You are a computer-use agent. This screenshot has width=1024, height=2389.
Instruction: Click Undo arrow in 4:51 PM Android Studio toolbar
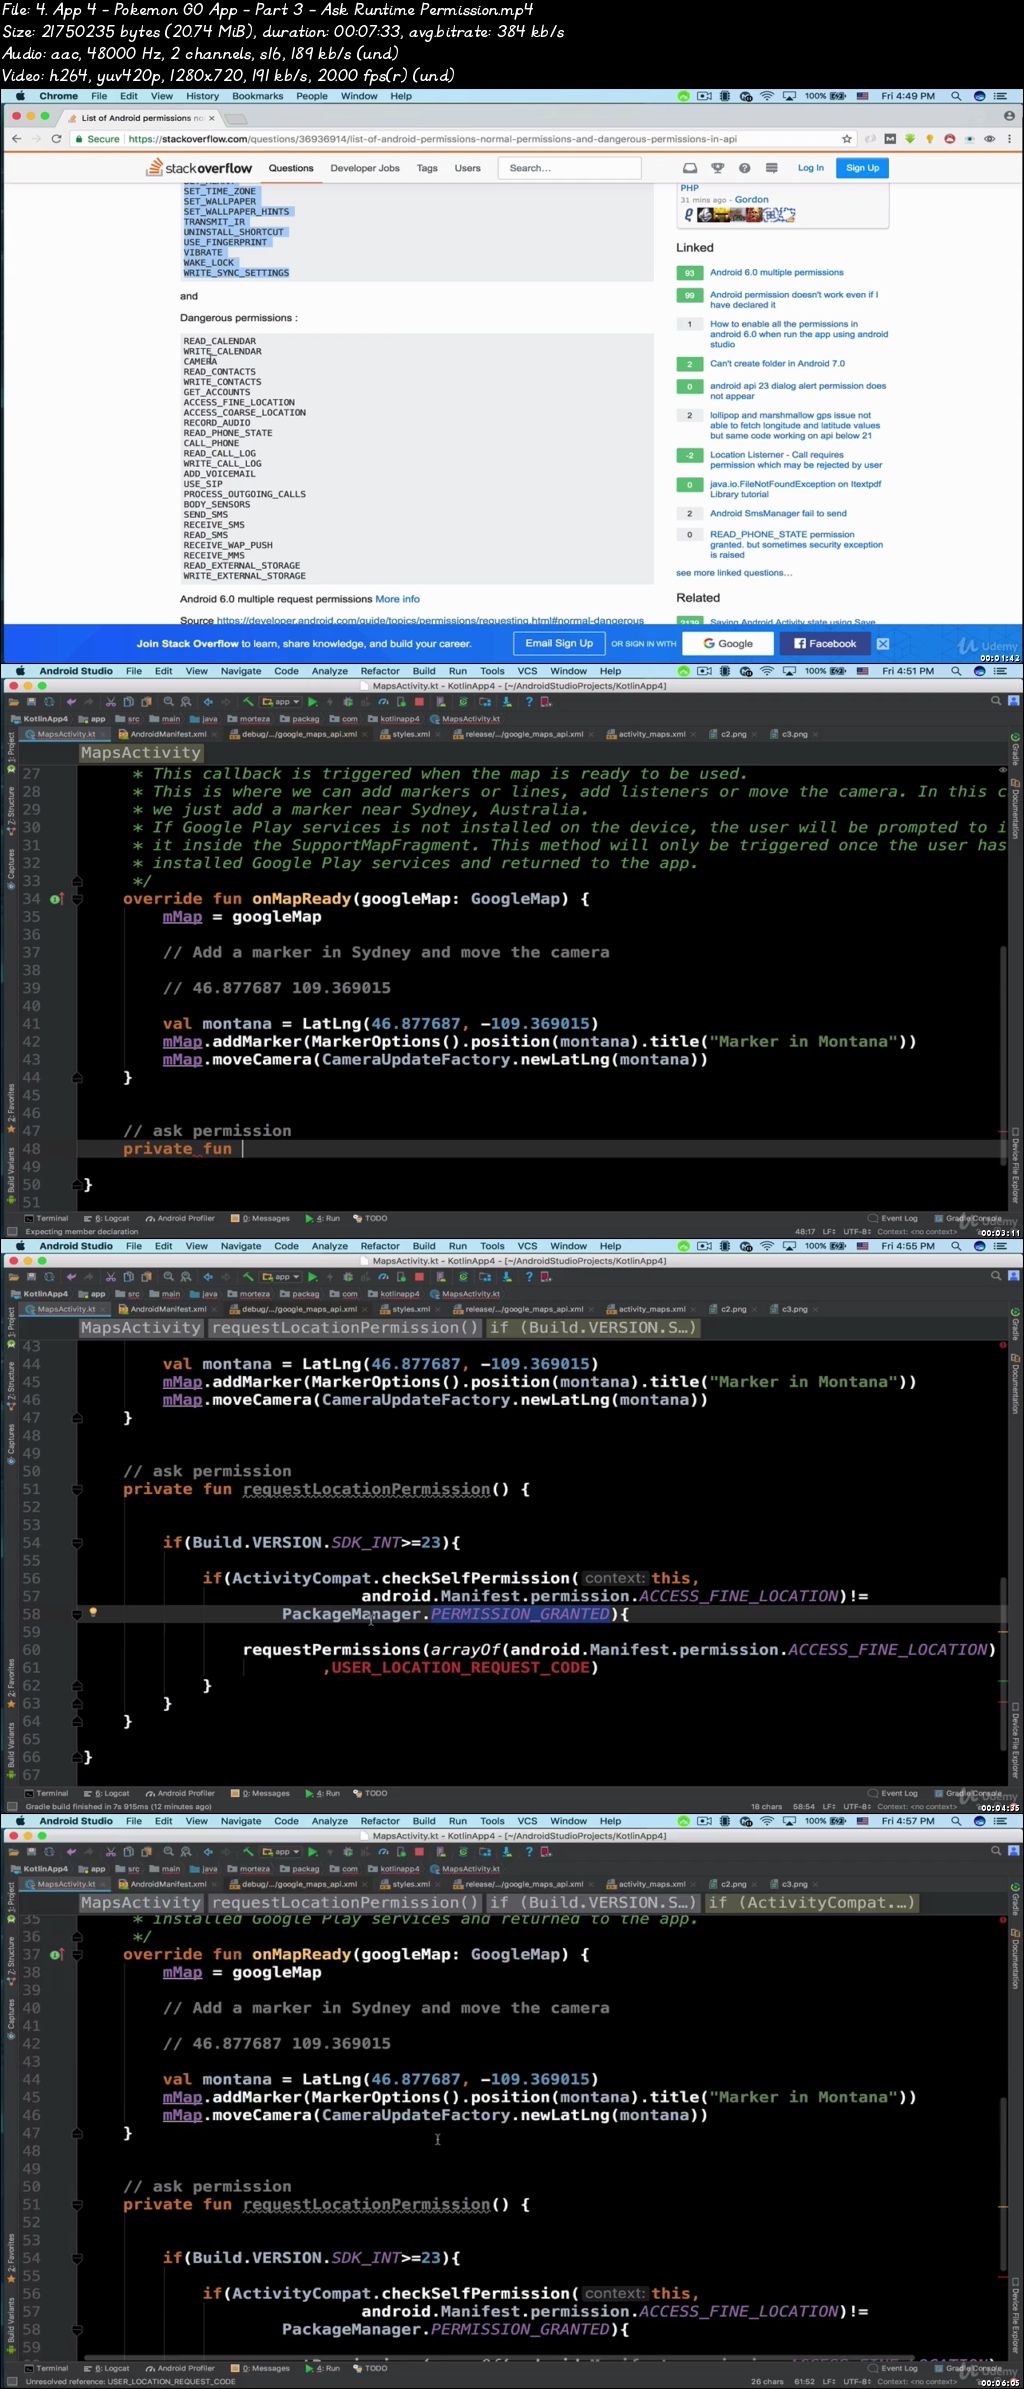[x=71, y=702]
